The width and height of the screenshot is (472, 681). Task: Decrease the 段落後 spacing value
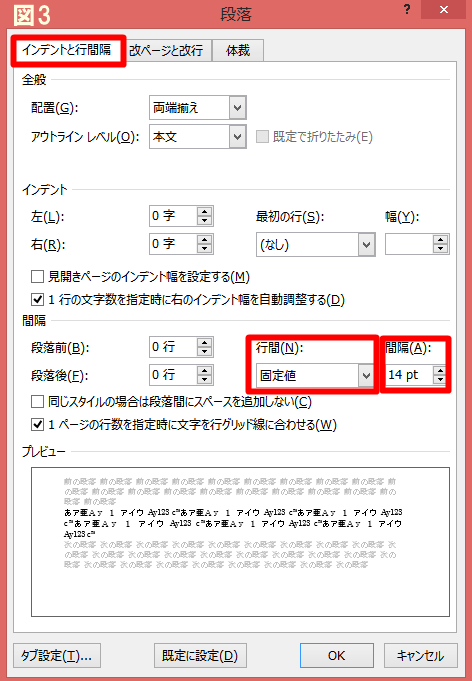coord(204,379)
